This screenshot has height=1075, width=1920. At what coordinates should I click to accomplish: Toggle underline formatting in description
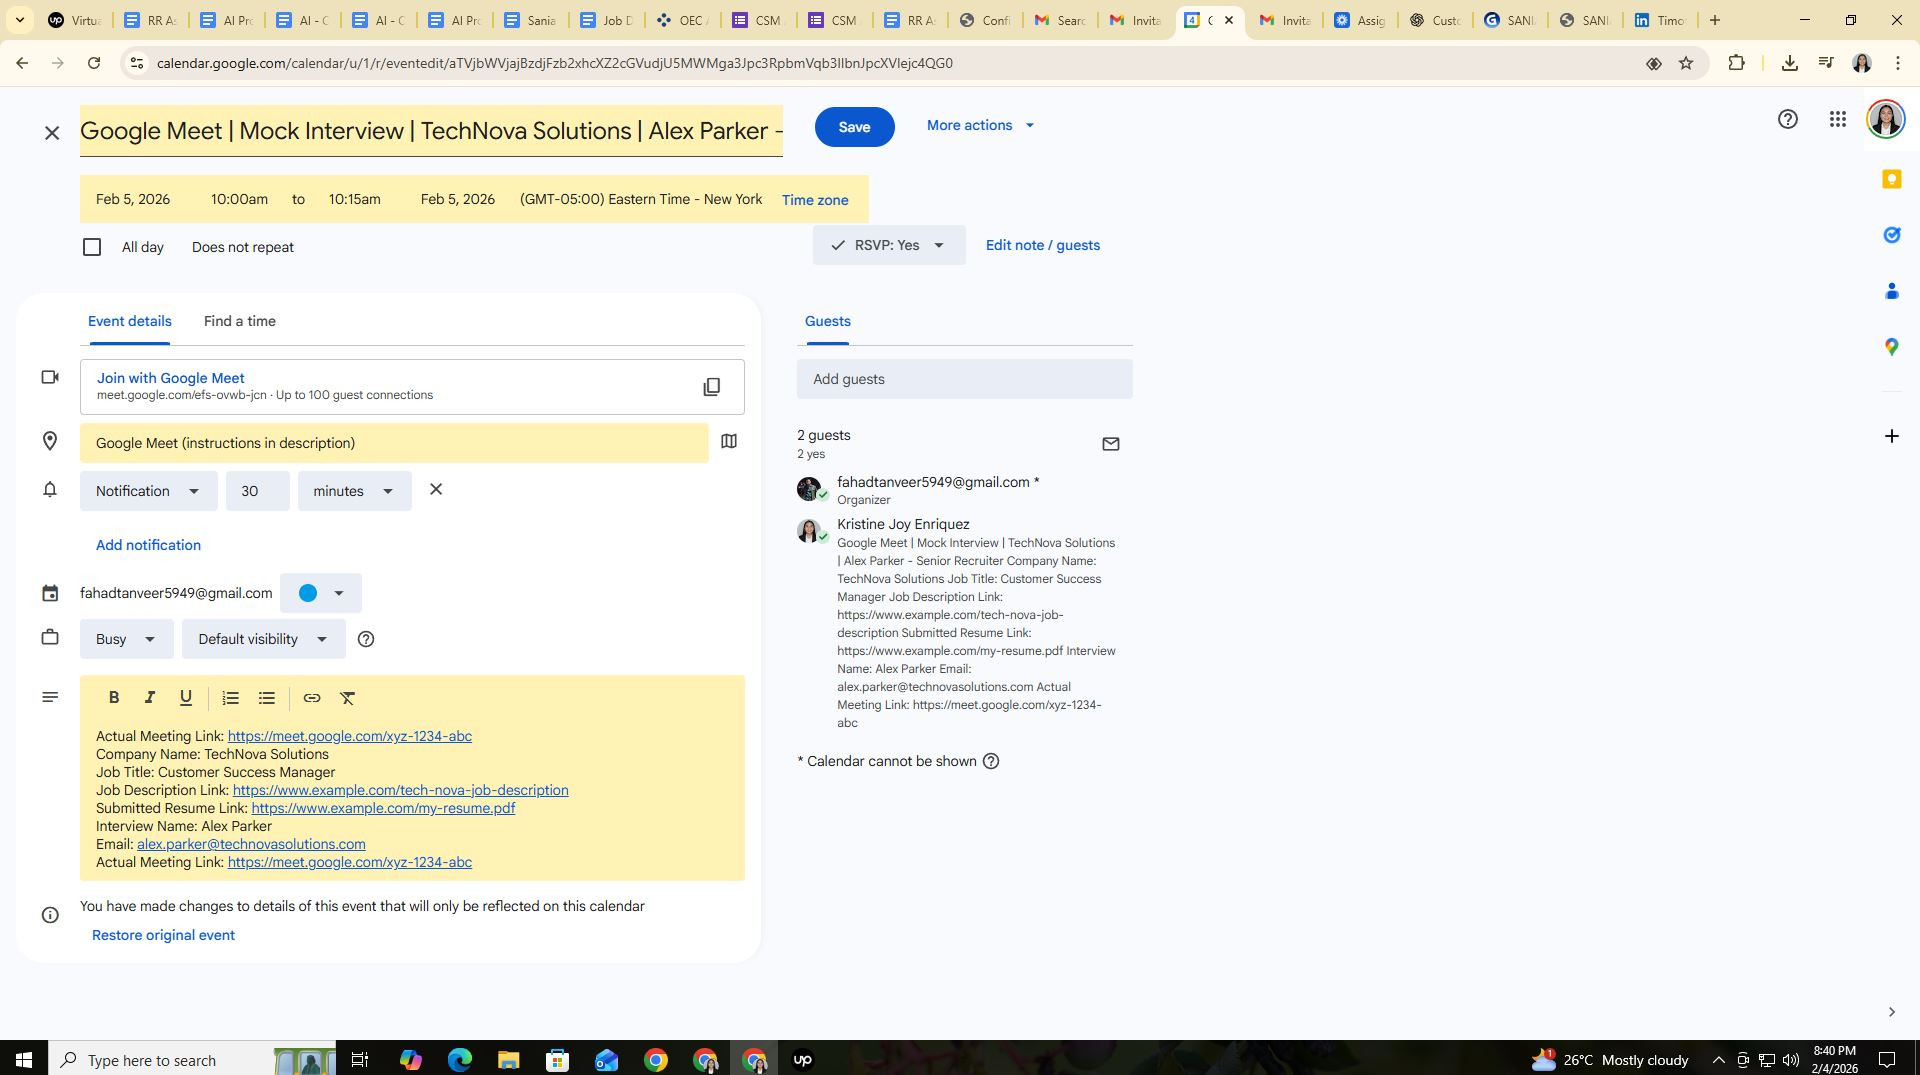coord(186,698)
